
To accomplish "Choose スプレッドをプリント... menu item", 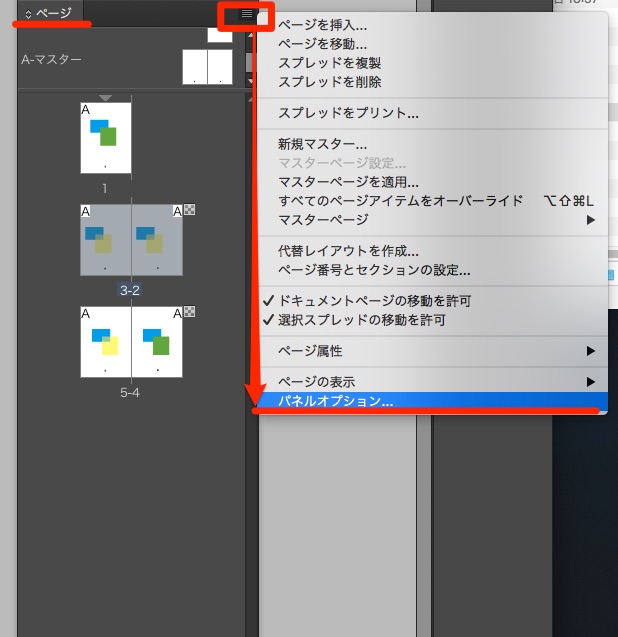I will pos(433,113).
